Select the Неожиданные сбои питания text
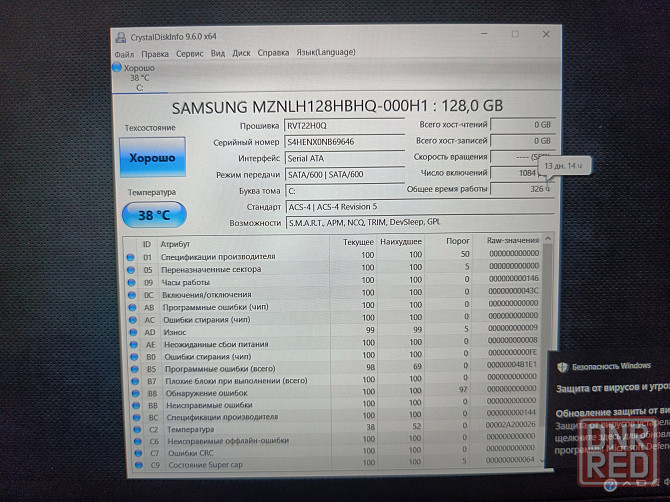This screenshot has height=502, width=670. pos(216,344)
